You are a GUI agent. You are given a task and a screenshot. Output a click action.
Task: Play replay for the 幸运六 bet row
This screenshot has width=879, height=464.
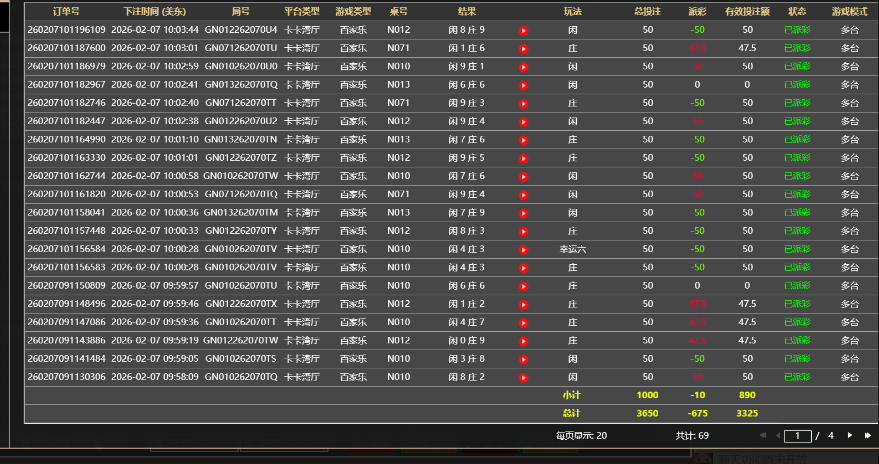pyautogui.click(x=523, y=249)
